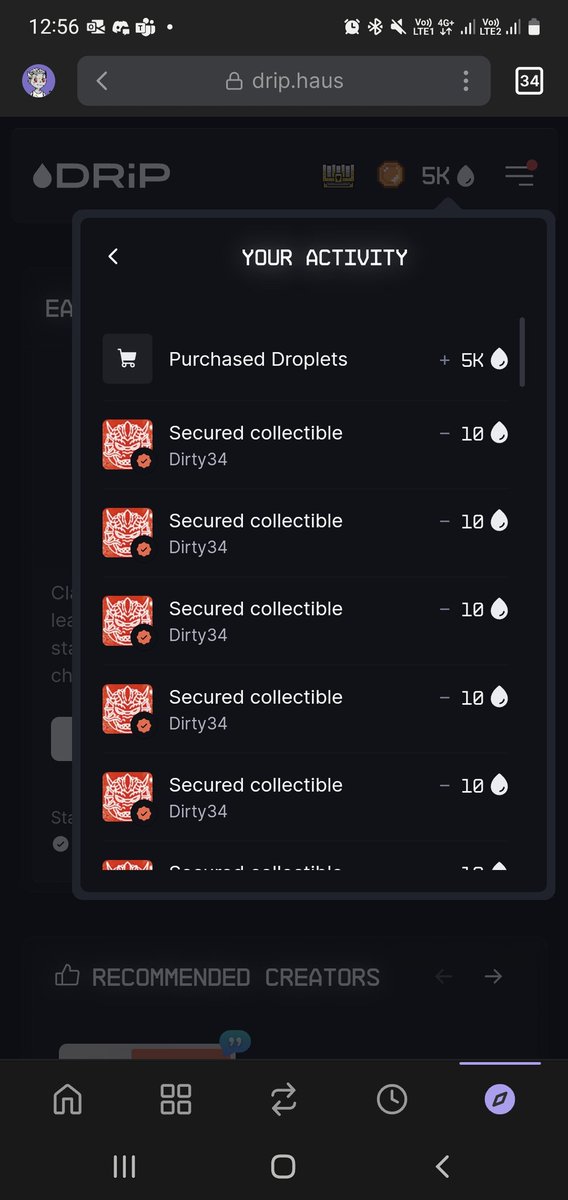Screen dimensions: 568x1200
Task: Tap the browser swap arrows icon
Action: tap(284, 1100)
